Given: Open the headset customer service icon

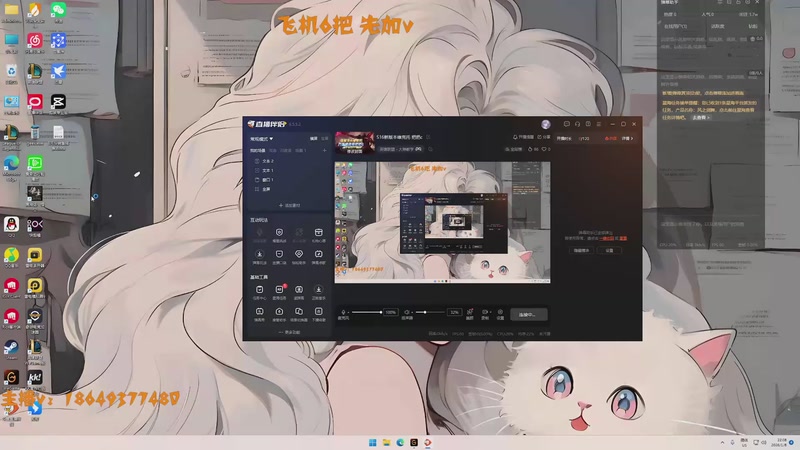Looking at the screenshot, I should point(577,124).
